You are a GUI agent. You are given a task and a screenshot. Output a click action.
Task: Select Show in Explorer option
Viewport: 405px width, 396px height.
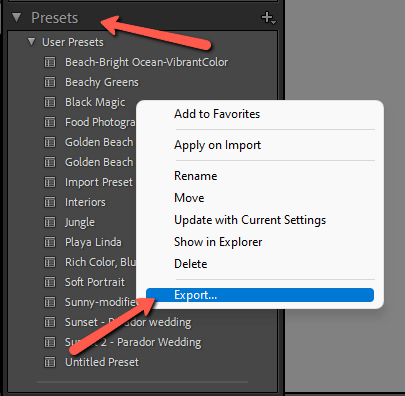pos(218,242)
